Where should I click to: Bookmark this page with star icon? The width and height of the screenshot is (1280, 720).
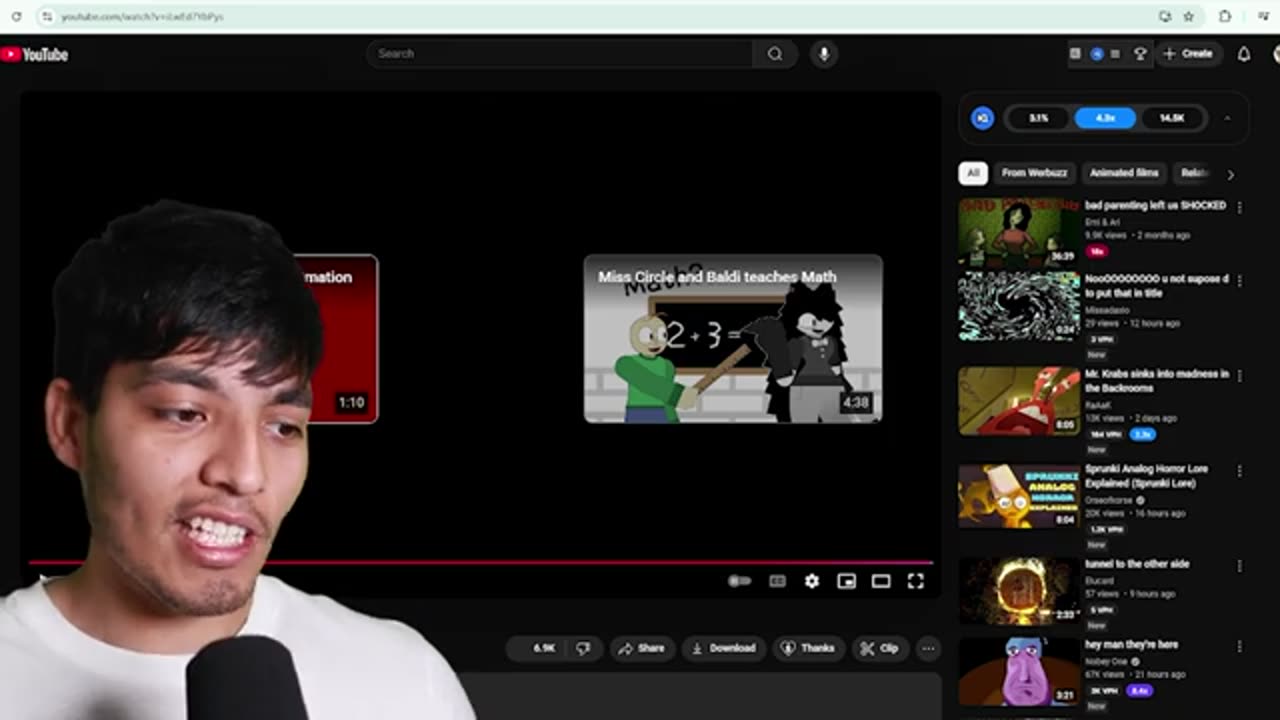1188,16
